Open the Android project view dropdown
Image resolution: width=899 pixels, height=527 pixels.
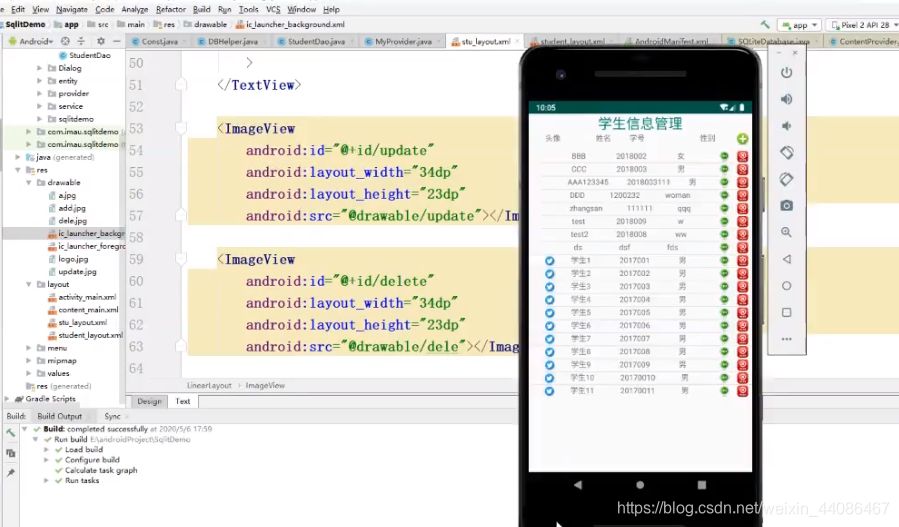click(x=31, y=41)
